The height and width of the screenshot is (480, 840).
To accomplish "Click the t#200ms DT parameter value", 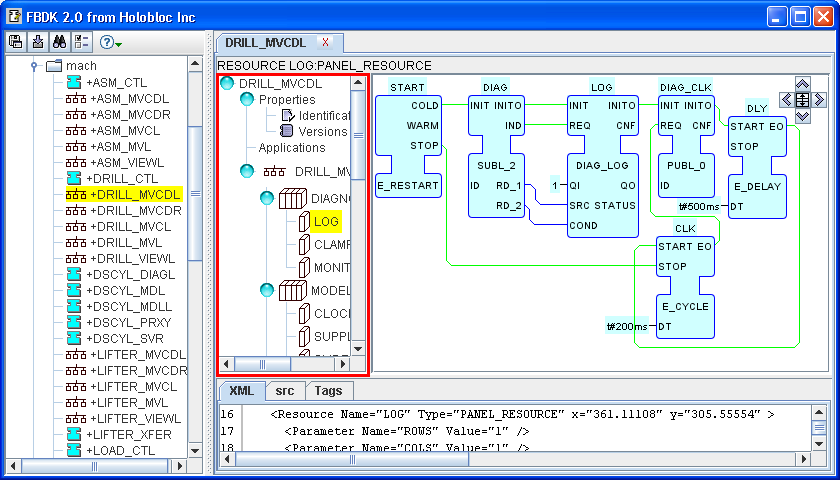I will coord(627,326).
